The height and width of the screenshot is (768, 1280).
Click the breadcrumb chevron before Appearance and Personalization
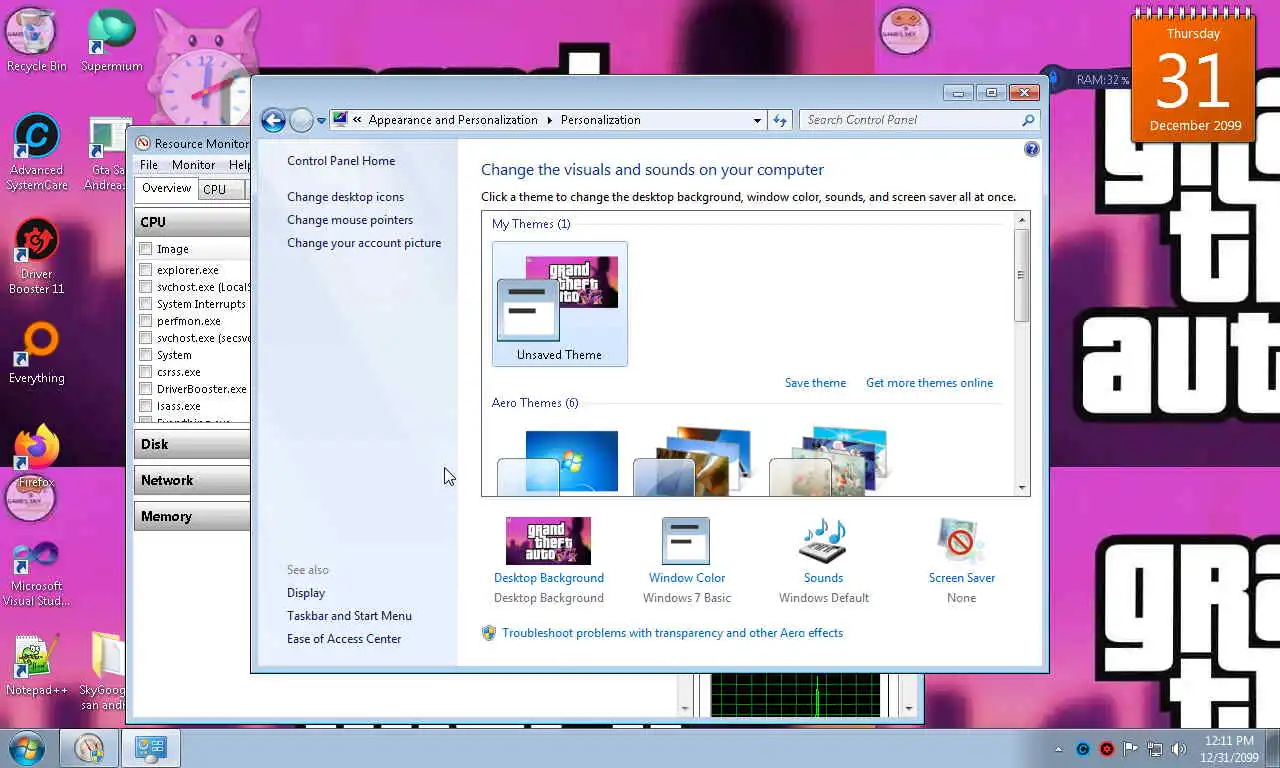(357, 120)
